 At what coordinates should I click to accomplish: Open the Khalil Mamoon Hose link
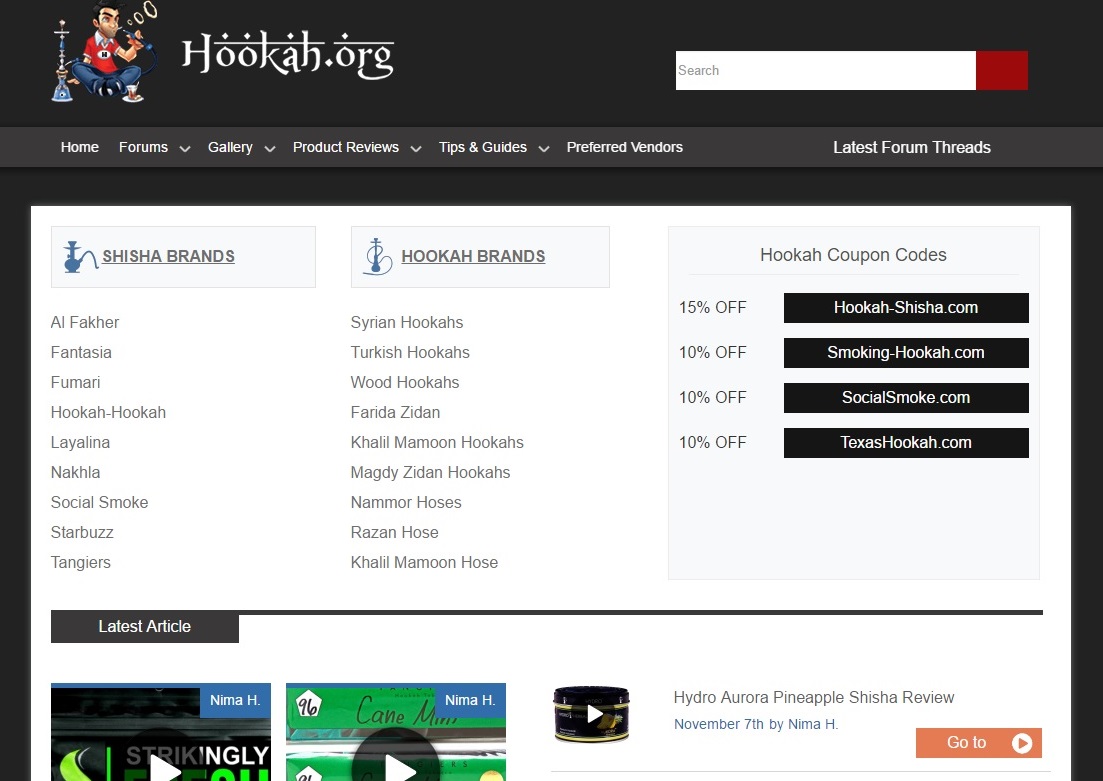[424, 562]
